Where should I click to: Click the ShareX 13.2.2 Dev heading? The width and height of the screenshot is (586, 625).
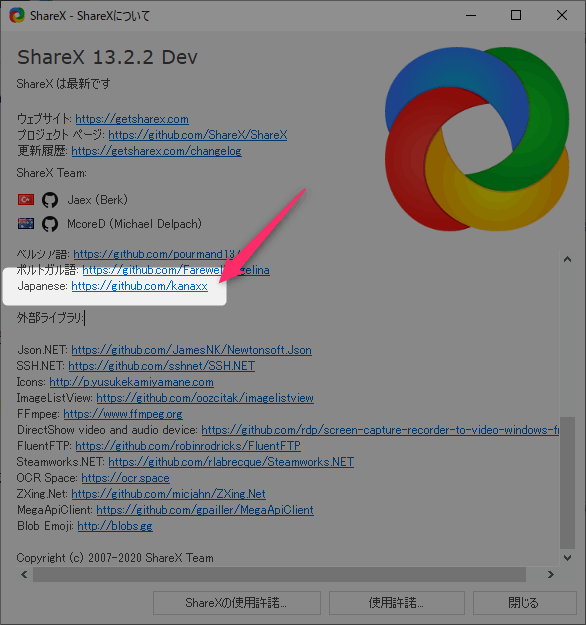pyautogui.click(x=107, y=57)
